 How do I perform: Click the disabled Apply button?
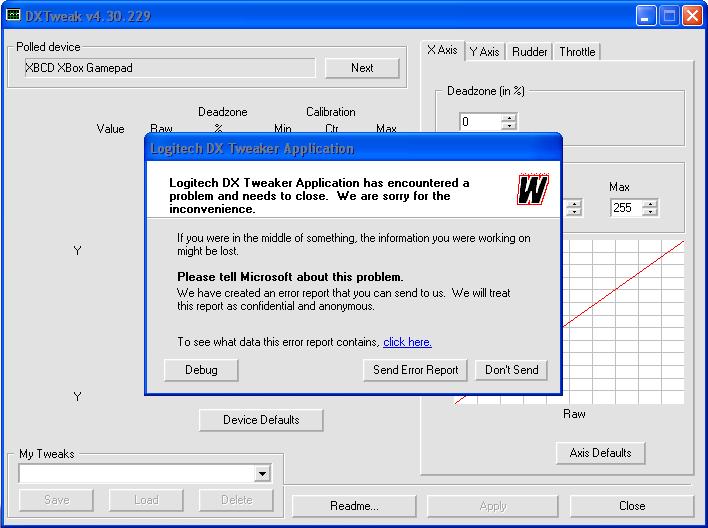click(493, 506)
